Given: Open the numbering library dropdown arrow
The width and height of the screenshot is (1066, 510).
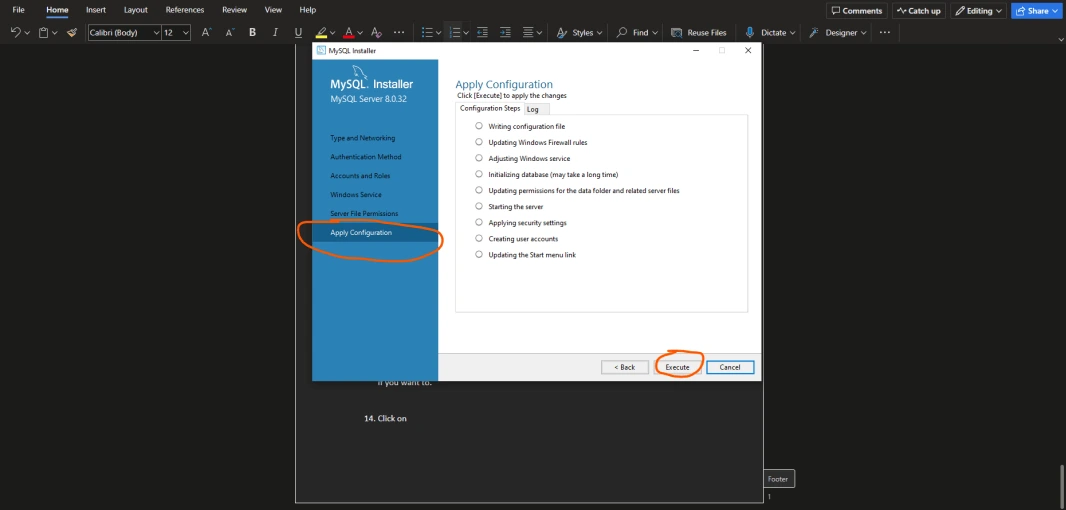Looking at the screenshot, I should point(466,33).
